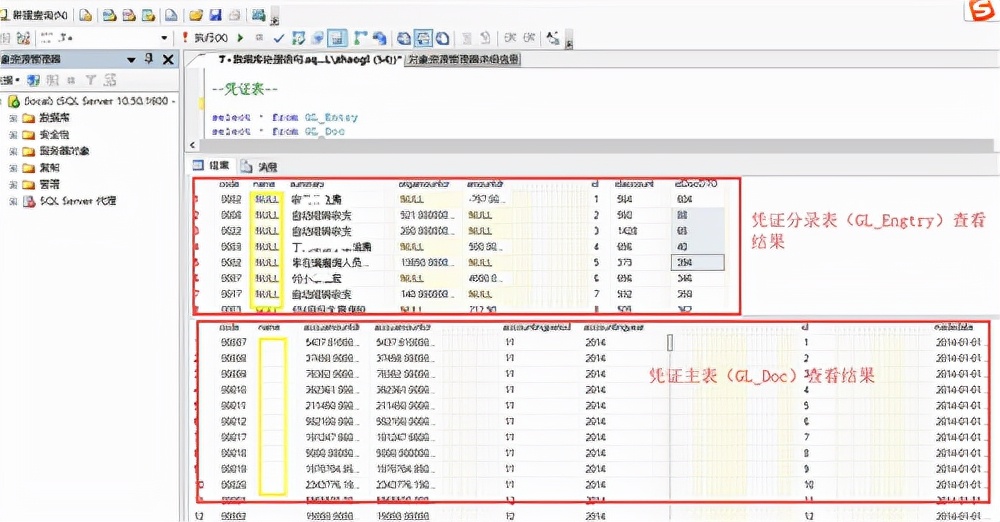Decrease the line indent
The height and width of the screenshot is (522, 1000).
[510, 38]
